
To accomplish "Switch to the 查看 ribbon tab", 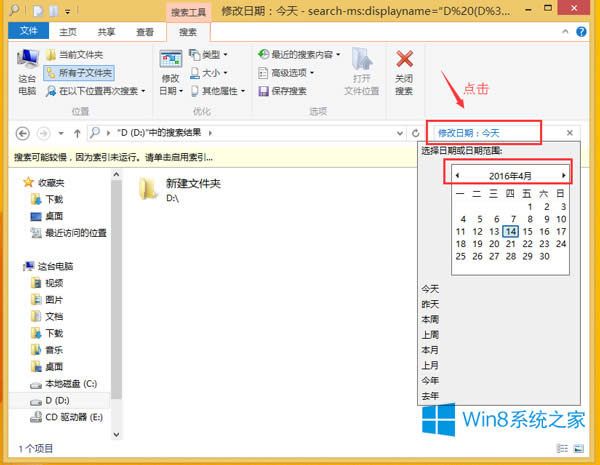I will click(x=145, y=32).
